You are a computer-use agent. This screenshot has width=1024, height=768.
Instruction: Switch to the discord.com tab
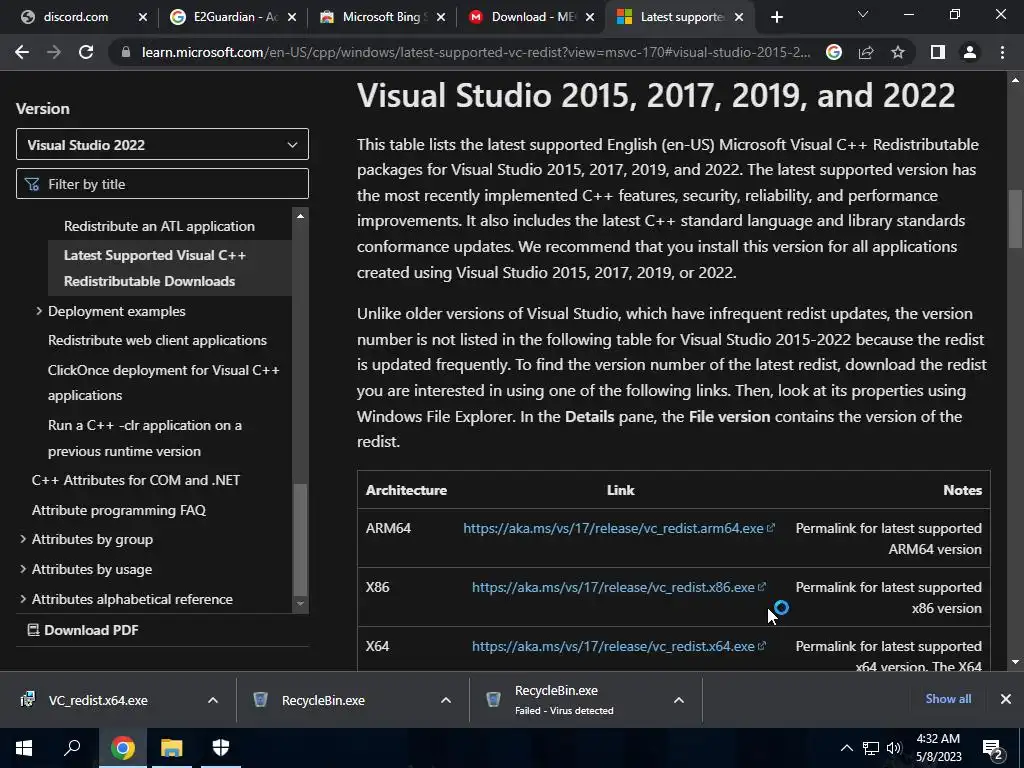tap(76, 17)
